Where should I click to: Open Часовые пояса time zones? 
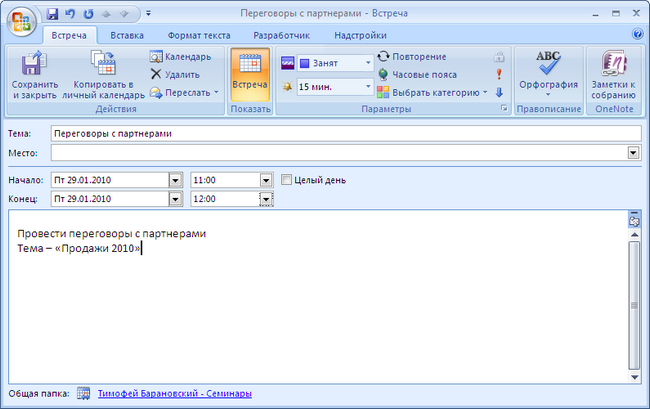tap(417, 74)
